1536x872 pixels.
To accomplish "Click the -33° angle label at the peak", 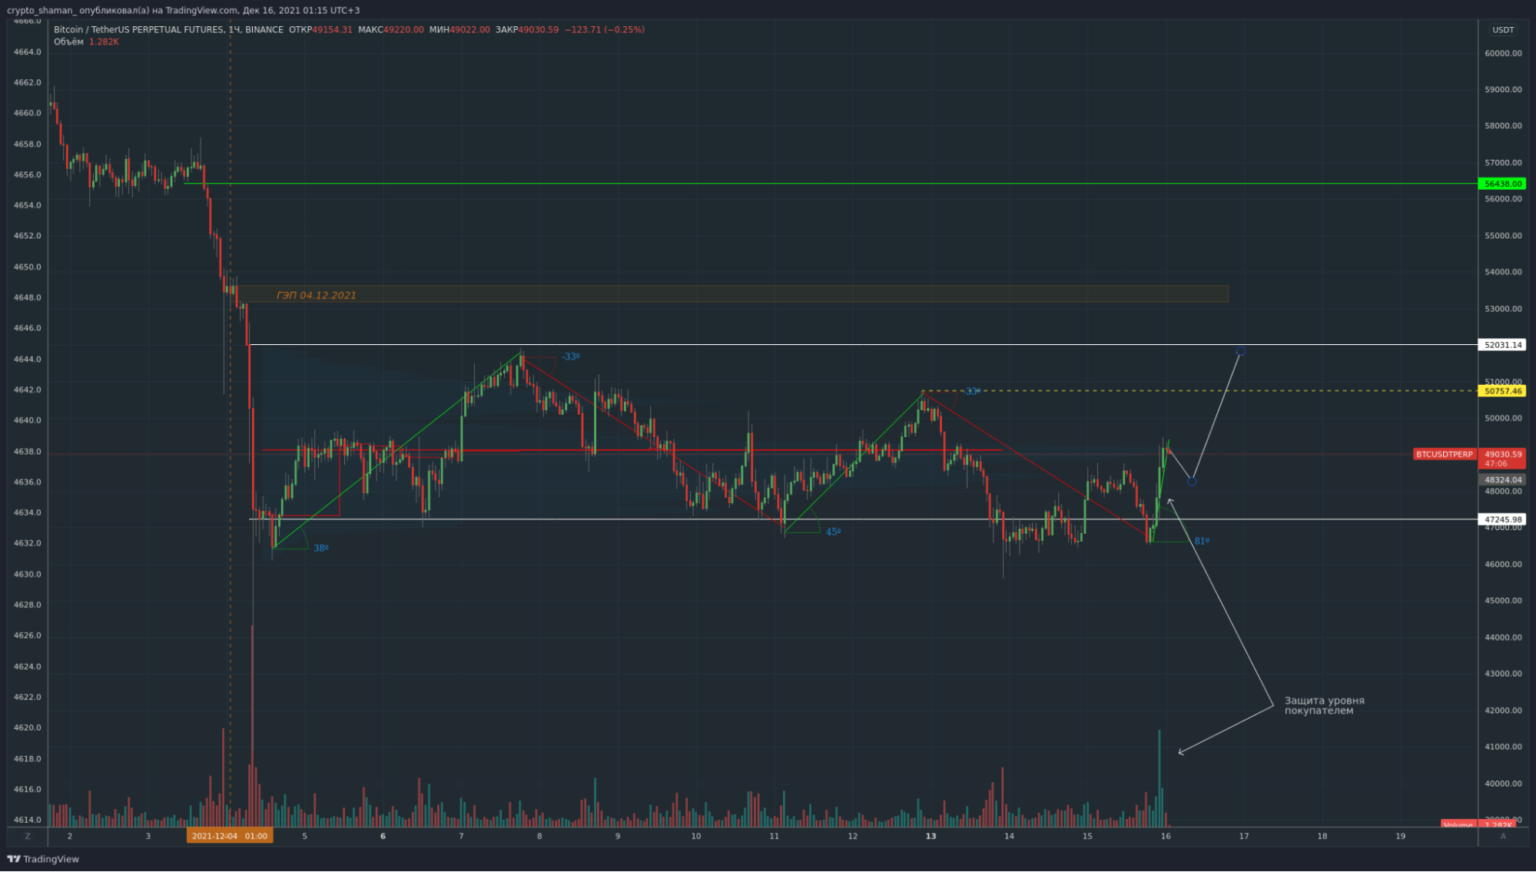I will (570, 356).
